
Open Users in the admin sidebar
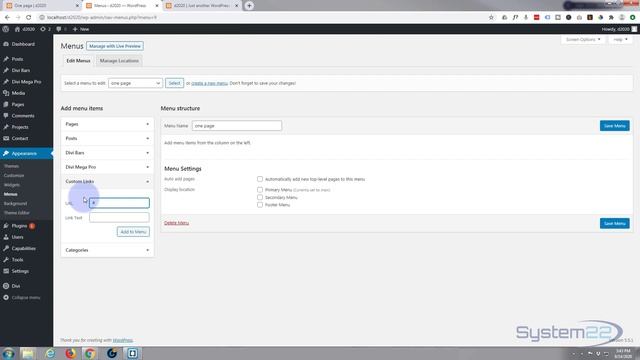click(x=18, y=237)
